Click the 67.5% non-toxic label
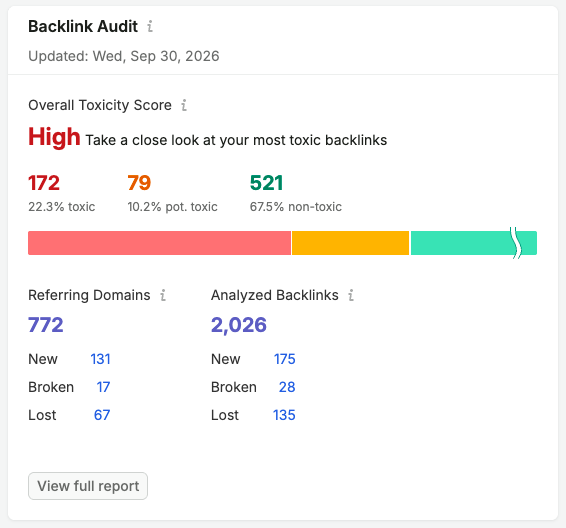 tap(296, 207)
